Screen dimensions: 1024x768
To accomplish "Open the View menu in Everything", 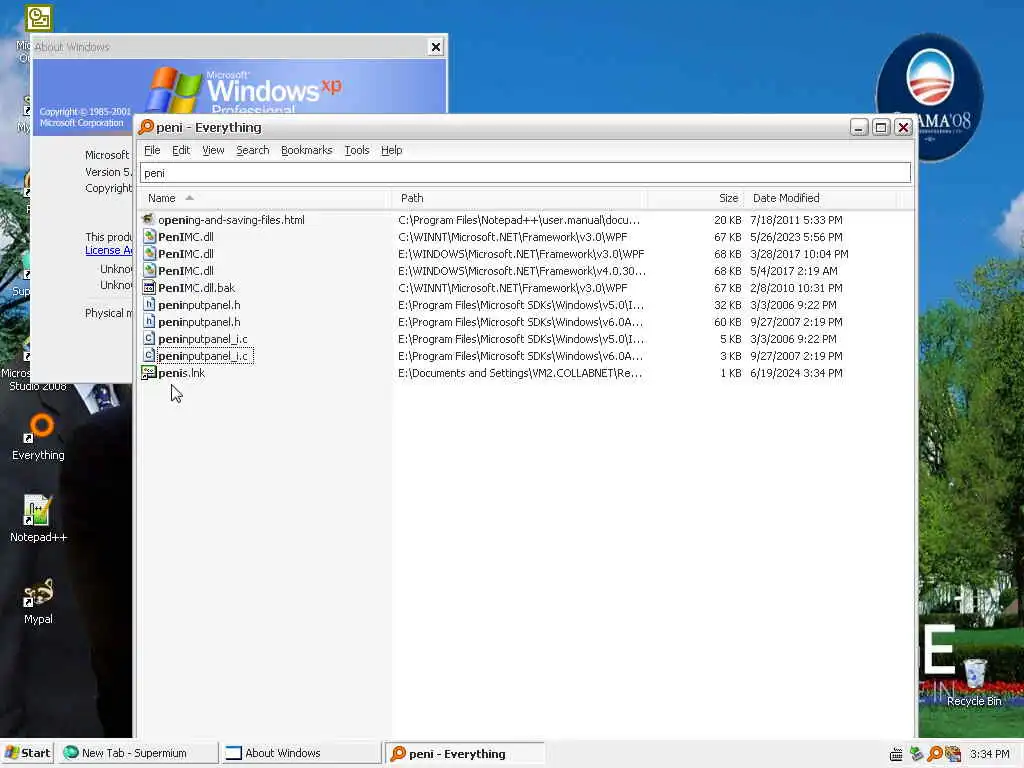I will pyautogui.click(x=213, y=150).
